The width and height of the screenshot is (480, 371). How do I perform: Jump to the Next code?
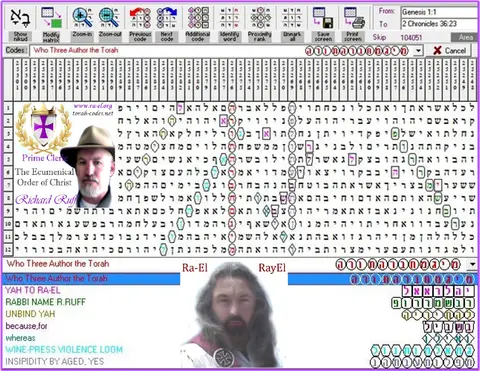167,18
